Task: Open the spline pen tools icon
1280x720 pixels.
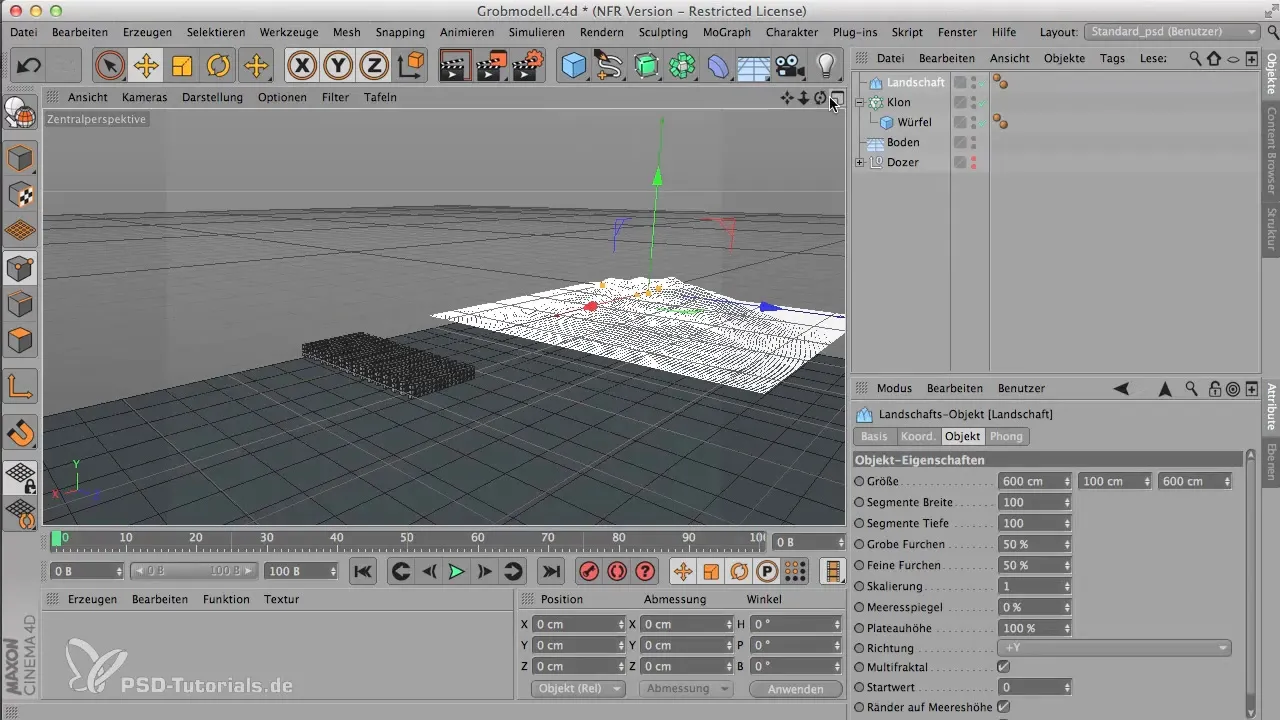Action: click(x=610, y=66)
